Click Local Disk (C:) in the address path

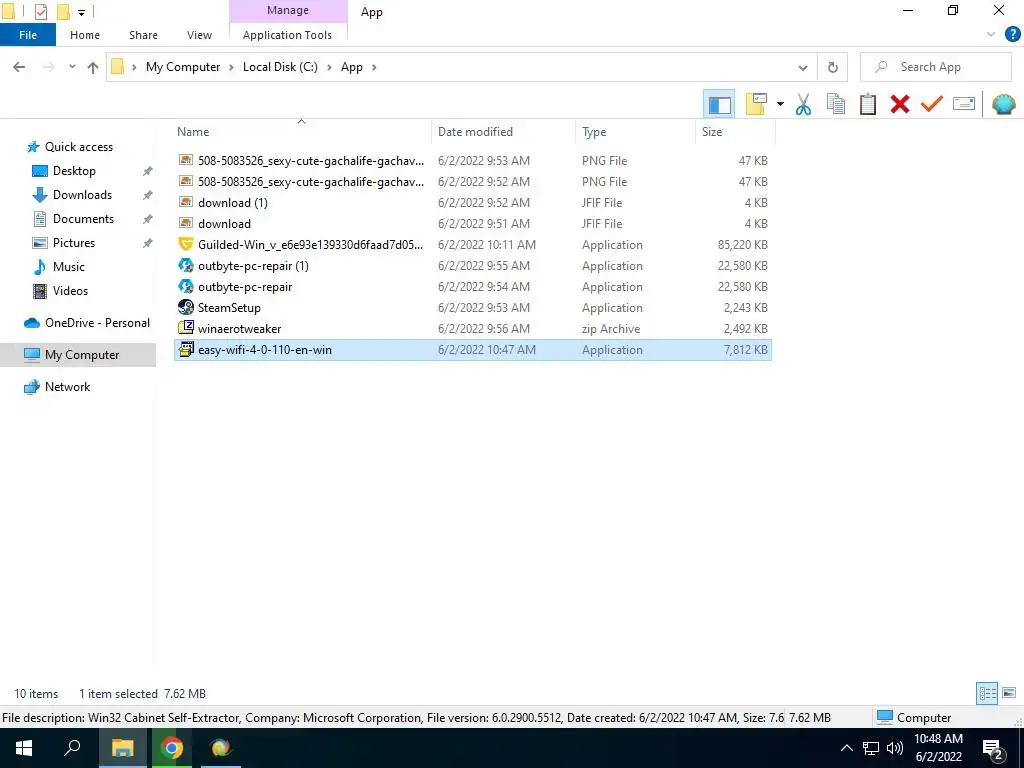pyautogui.click(x=280, y=67)
